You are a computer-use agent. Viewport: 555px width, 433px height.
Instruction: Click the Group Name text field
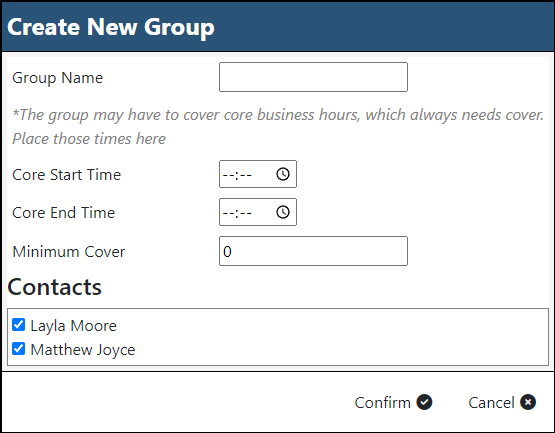pos(313,77)
